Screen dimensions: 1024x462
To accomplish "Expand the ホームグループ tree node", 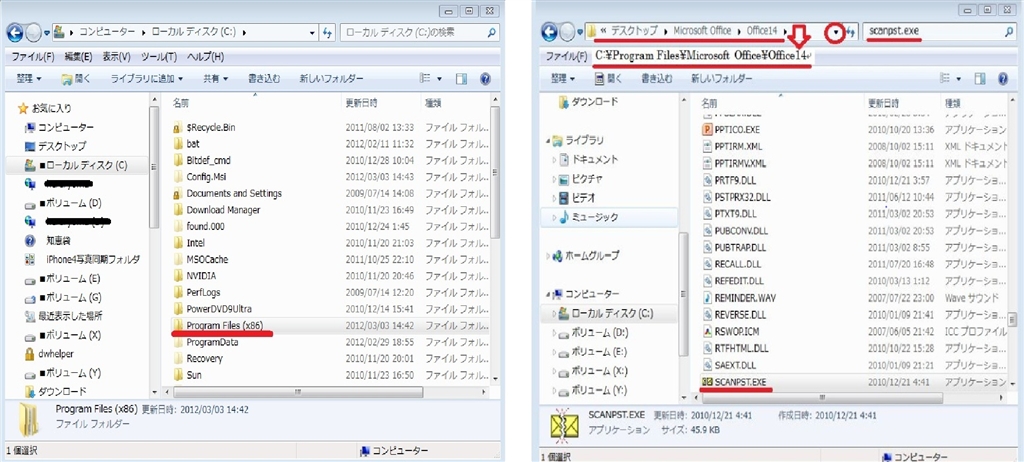I will pyautogui.click(x=547, y=256).
